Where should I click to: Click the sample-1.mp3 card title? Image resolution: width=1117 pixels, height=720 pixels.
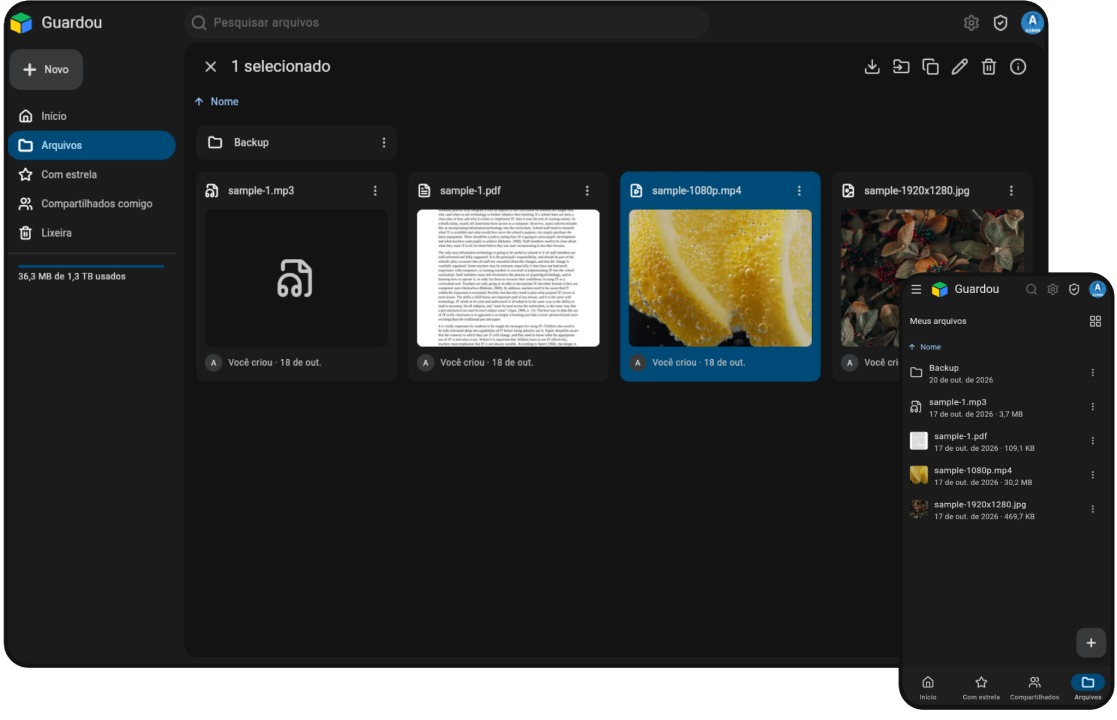(x=261, y=191)
